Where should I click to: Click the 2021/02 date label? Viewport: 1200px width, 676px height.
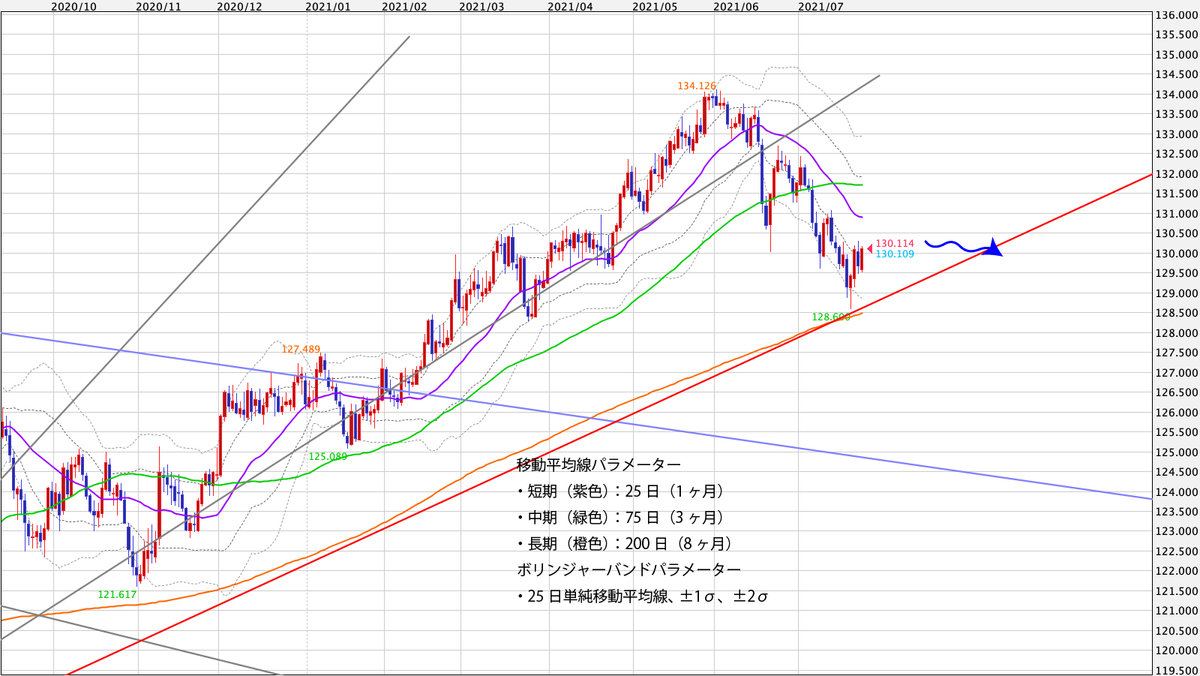click(x=404, y=6)
